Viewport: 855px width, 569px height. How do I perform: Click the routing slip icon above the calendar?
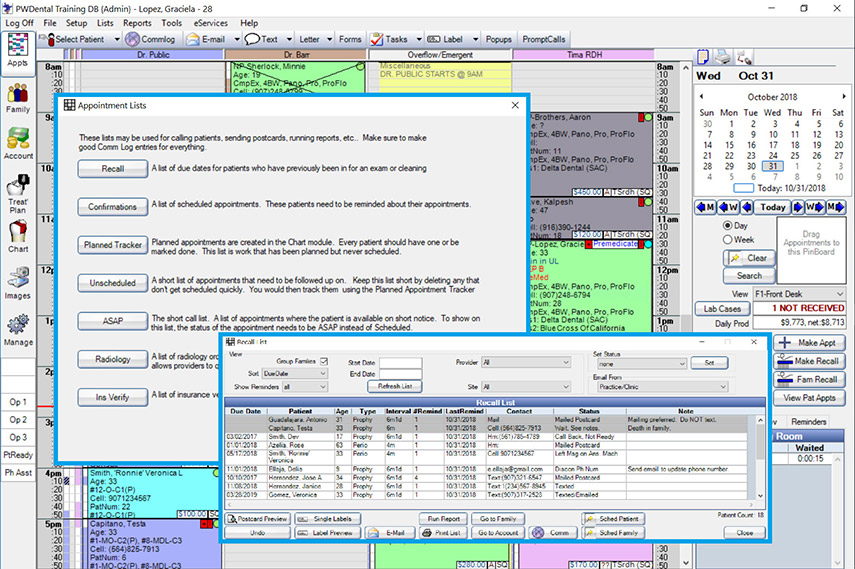(x=744, y=57)
